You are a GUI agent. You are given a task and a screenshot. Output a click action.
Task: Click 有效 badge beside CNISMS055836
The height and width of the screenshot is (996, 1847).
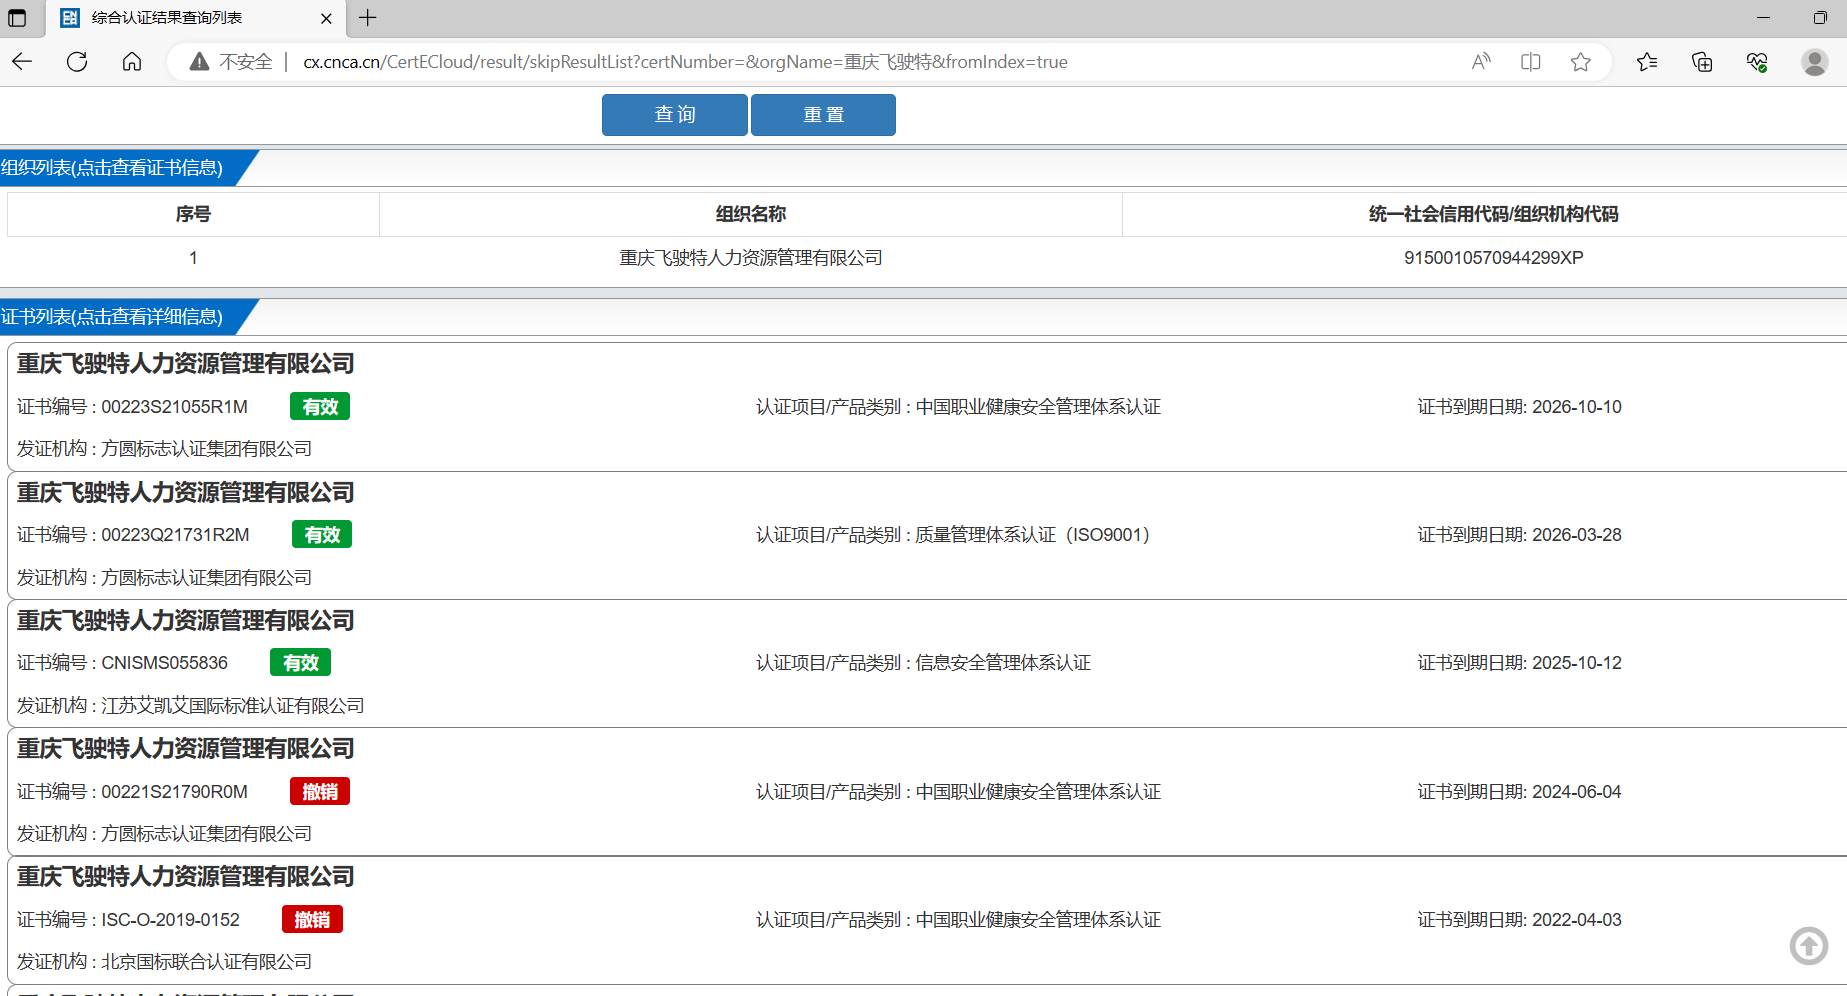pos(301,663)
